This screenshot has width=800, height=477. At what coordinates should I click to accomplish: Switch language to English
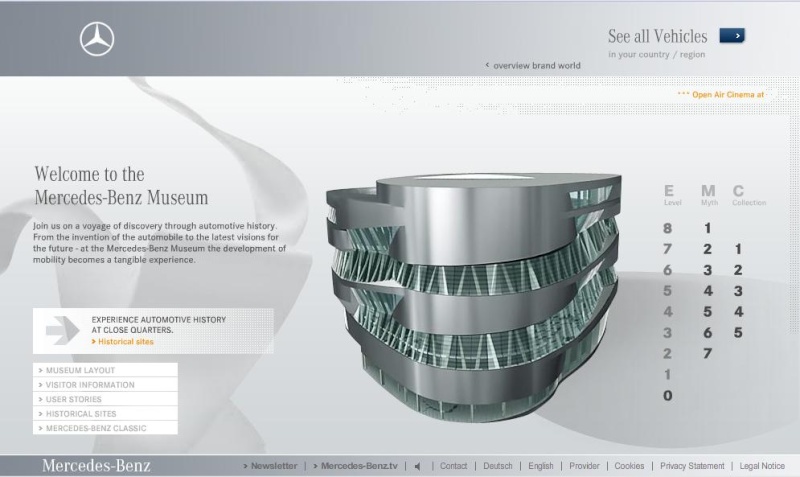point(541,466)
